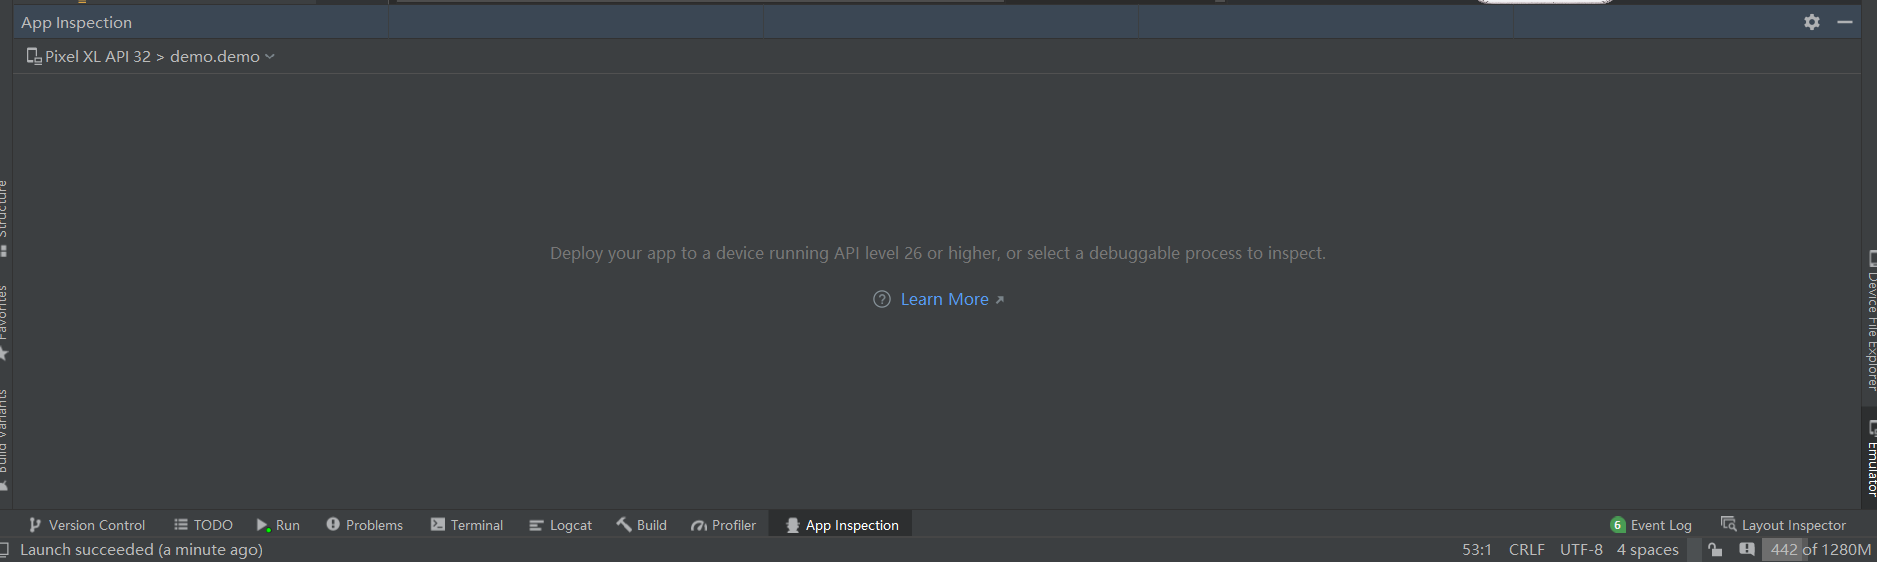Image resolution: width=1877 pixels, height=562 pixels.
Task: Switch to the TODO tool window
Action: pyautogui.click(x=203, y=525)
